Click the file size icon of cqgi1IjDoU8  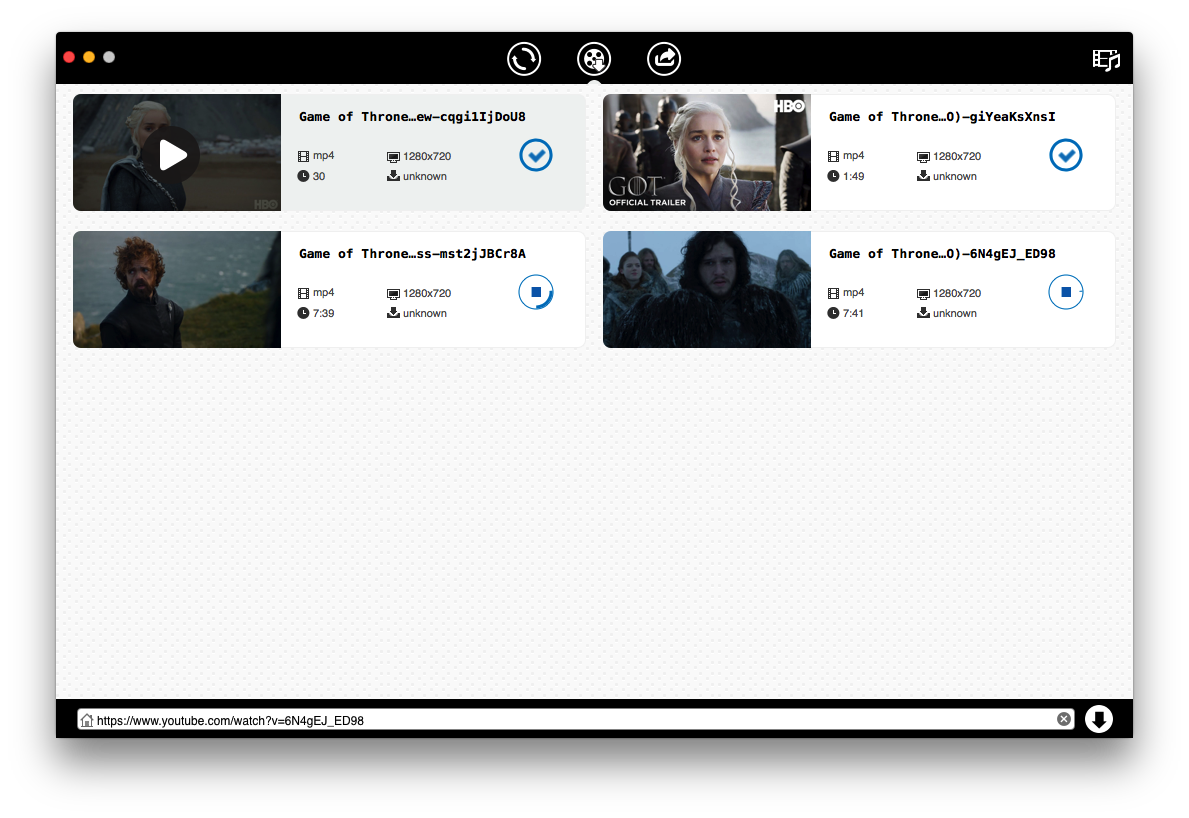click(393, 176)
